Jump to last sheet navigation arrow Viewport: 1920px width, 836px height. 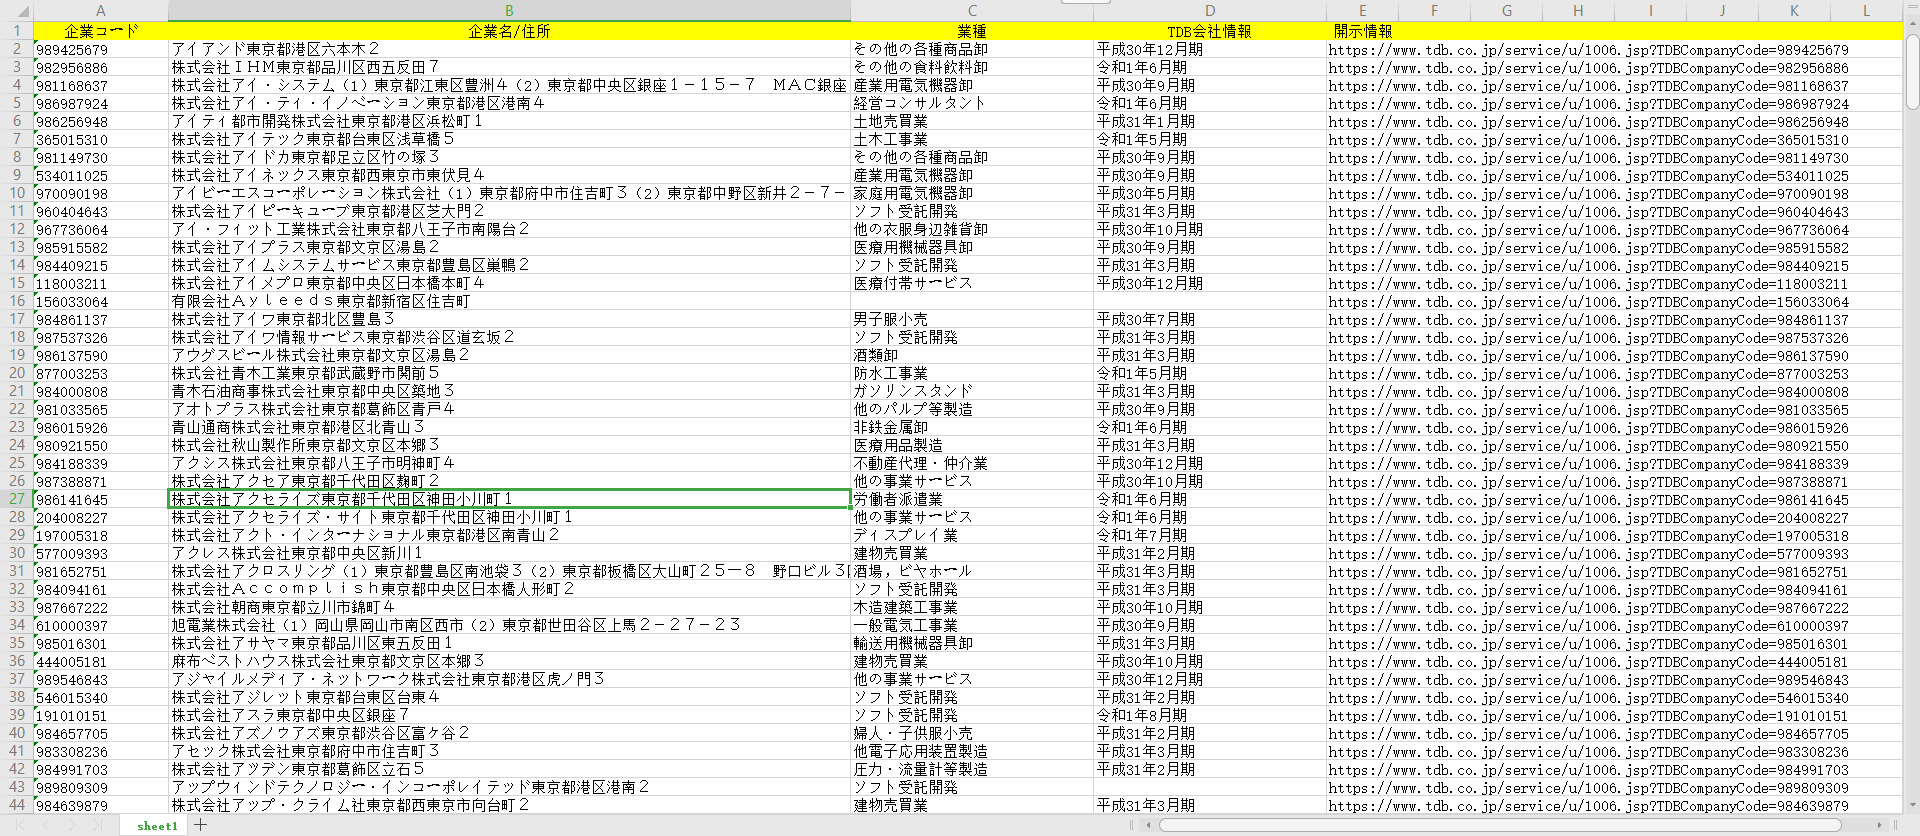[97, 825]
